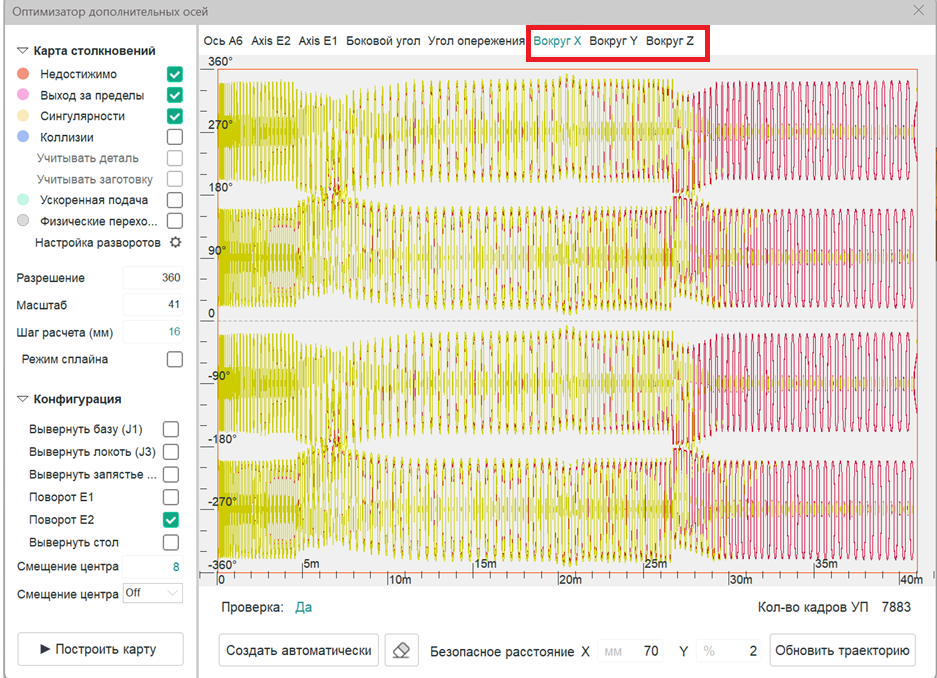Uncheck the Поворот E2 checkbox
937x678 pixels.
[171, 520]
